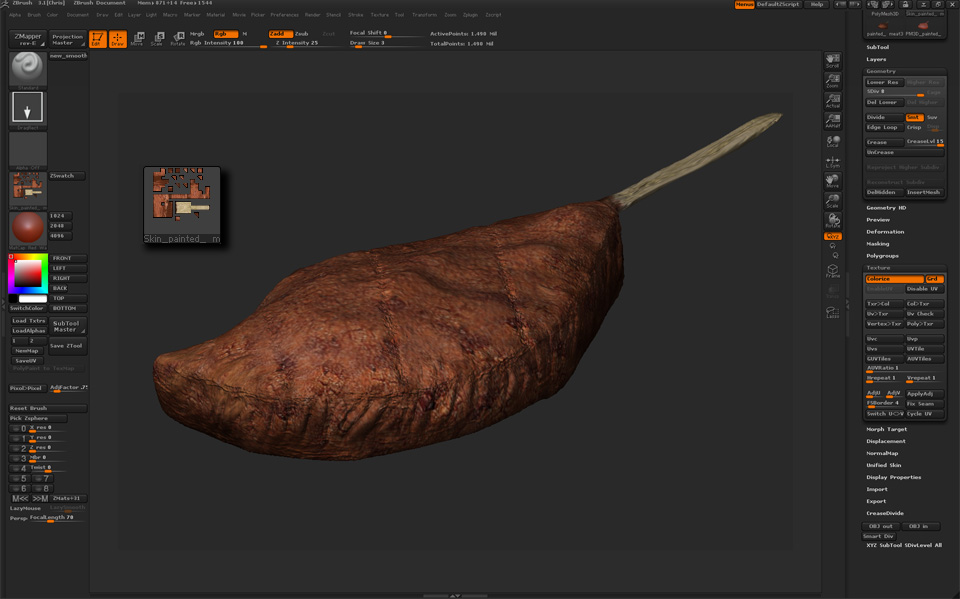Image resolution: width=960 pixels, height=599 pixels.
Task: Toggle Zadd sculpt mode
Action: (279, 34)
